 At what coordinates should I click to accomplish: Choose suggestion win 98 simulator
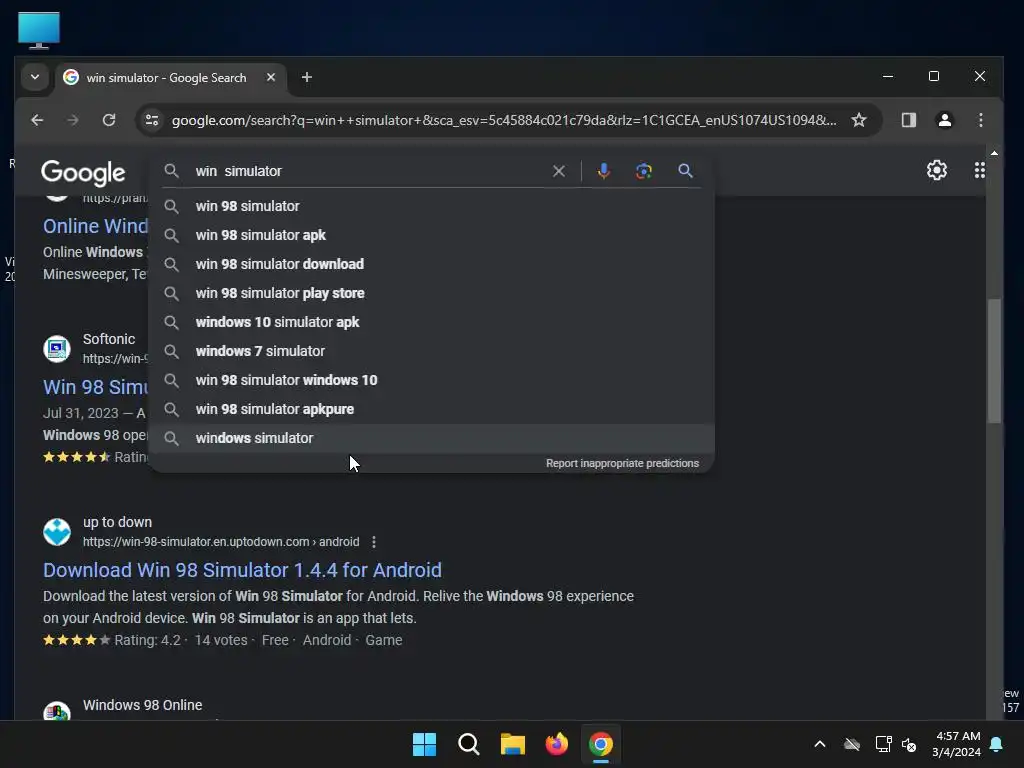432,206
